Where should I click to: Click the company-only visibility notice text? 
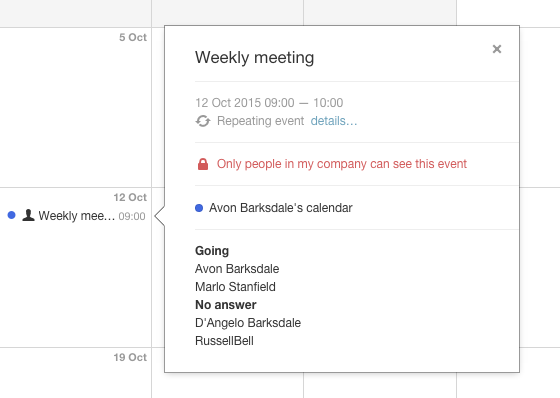[342, 164]
